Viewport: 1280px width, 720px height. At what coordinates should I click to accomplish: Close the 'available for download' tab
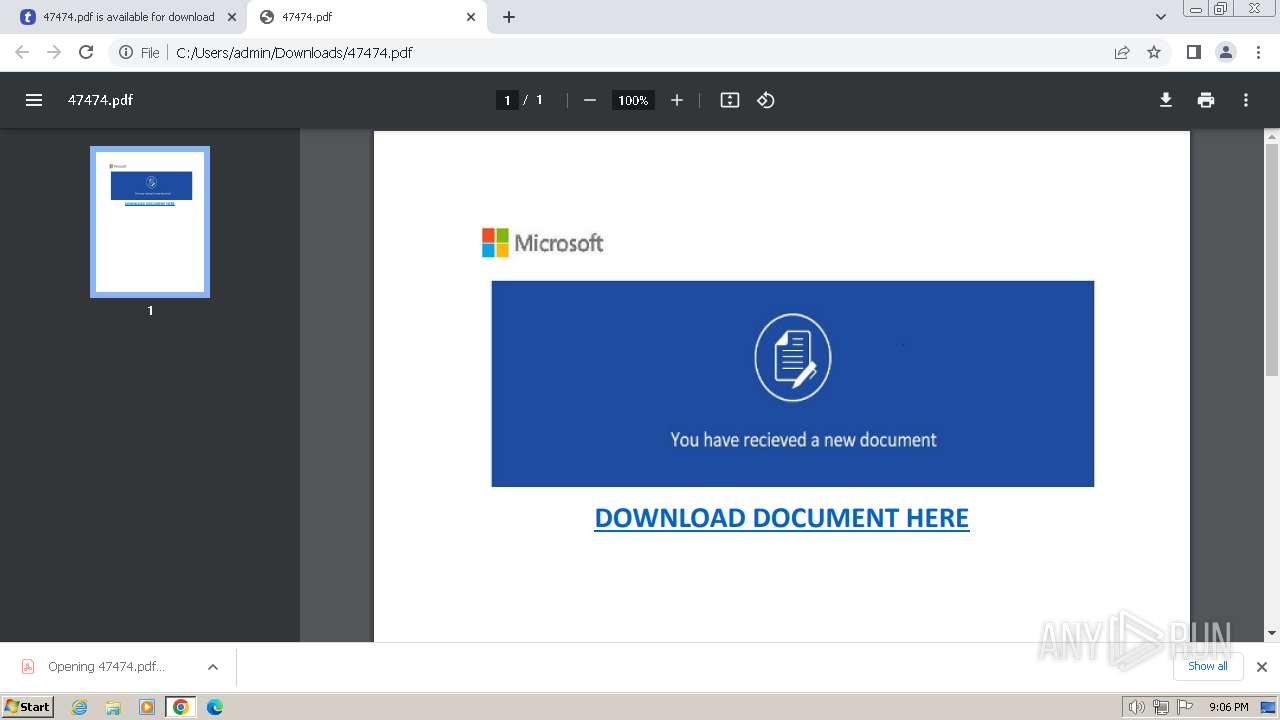click(232, 17)
